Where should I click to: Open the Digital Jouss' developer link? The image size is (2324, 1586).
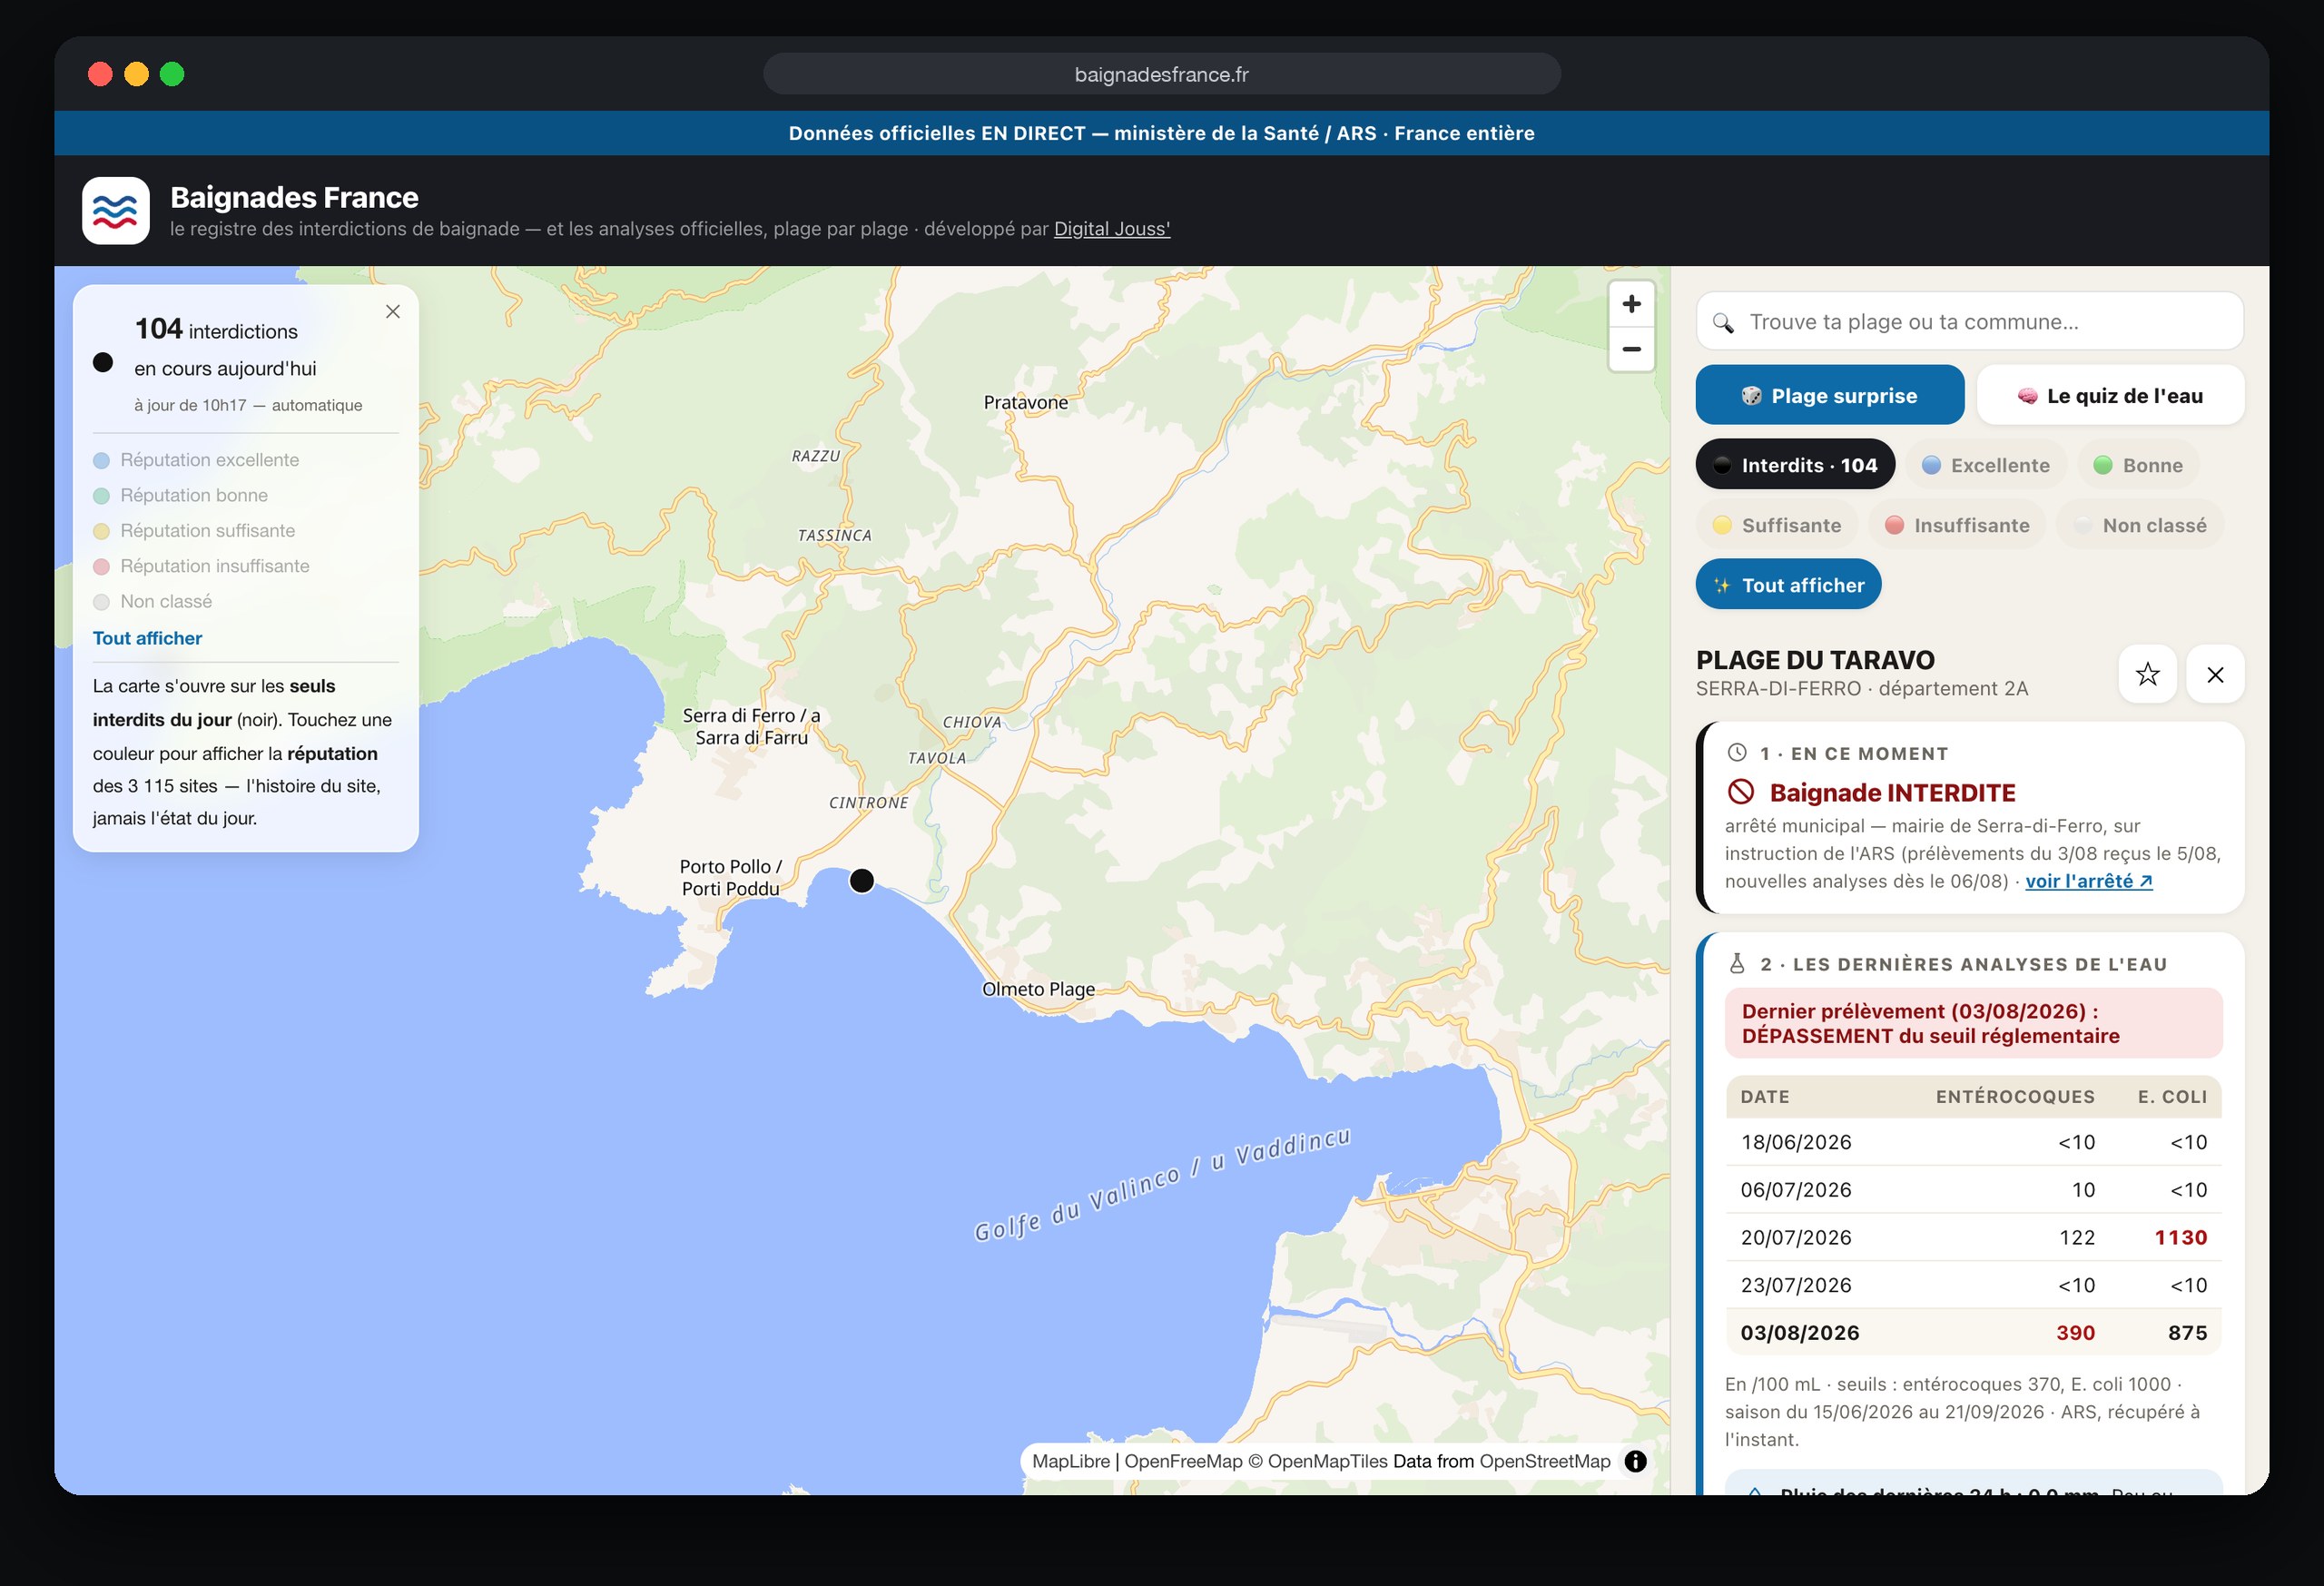click(1111, 229)
